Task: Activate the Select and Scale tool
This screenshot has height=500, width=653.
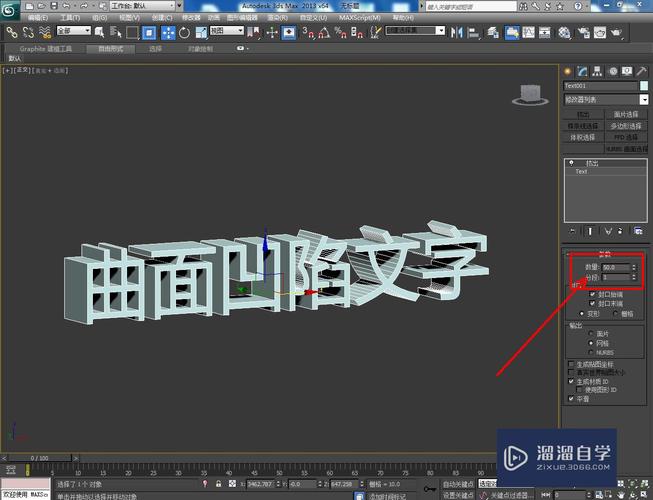Action: pos(201,32)
